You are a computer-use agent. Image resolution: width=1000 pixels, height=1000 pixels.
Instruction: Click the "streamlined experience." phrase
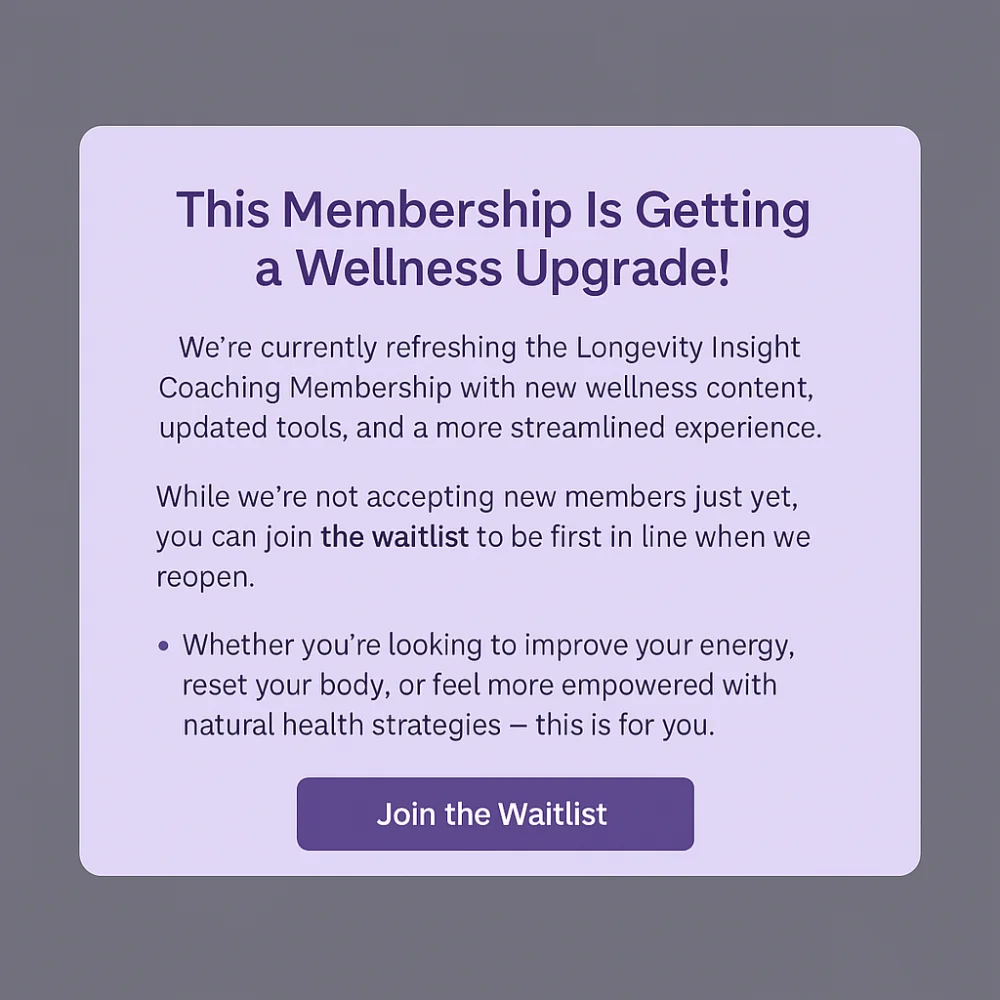click(666, 427)
